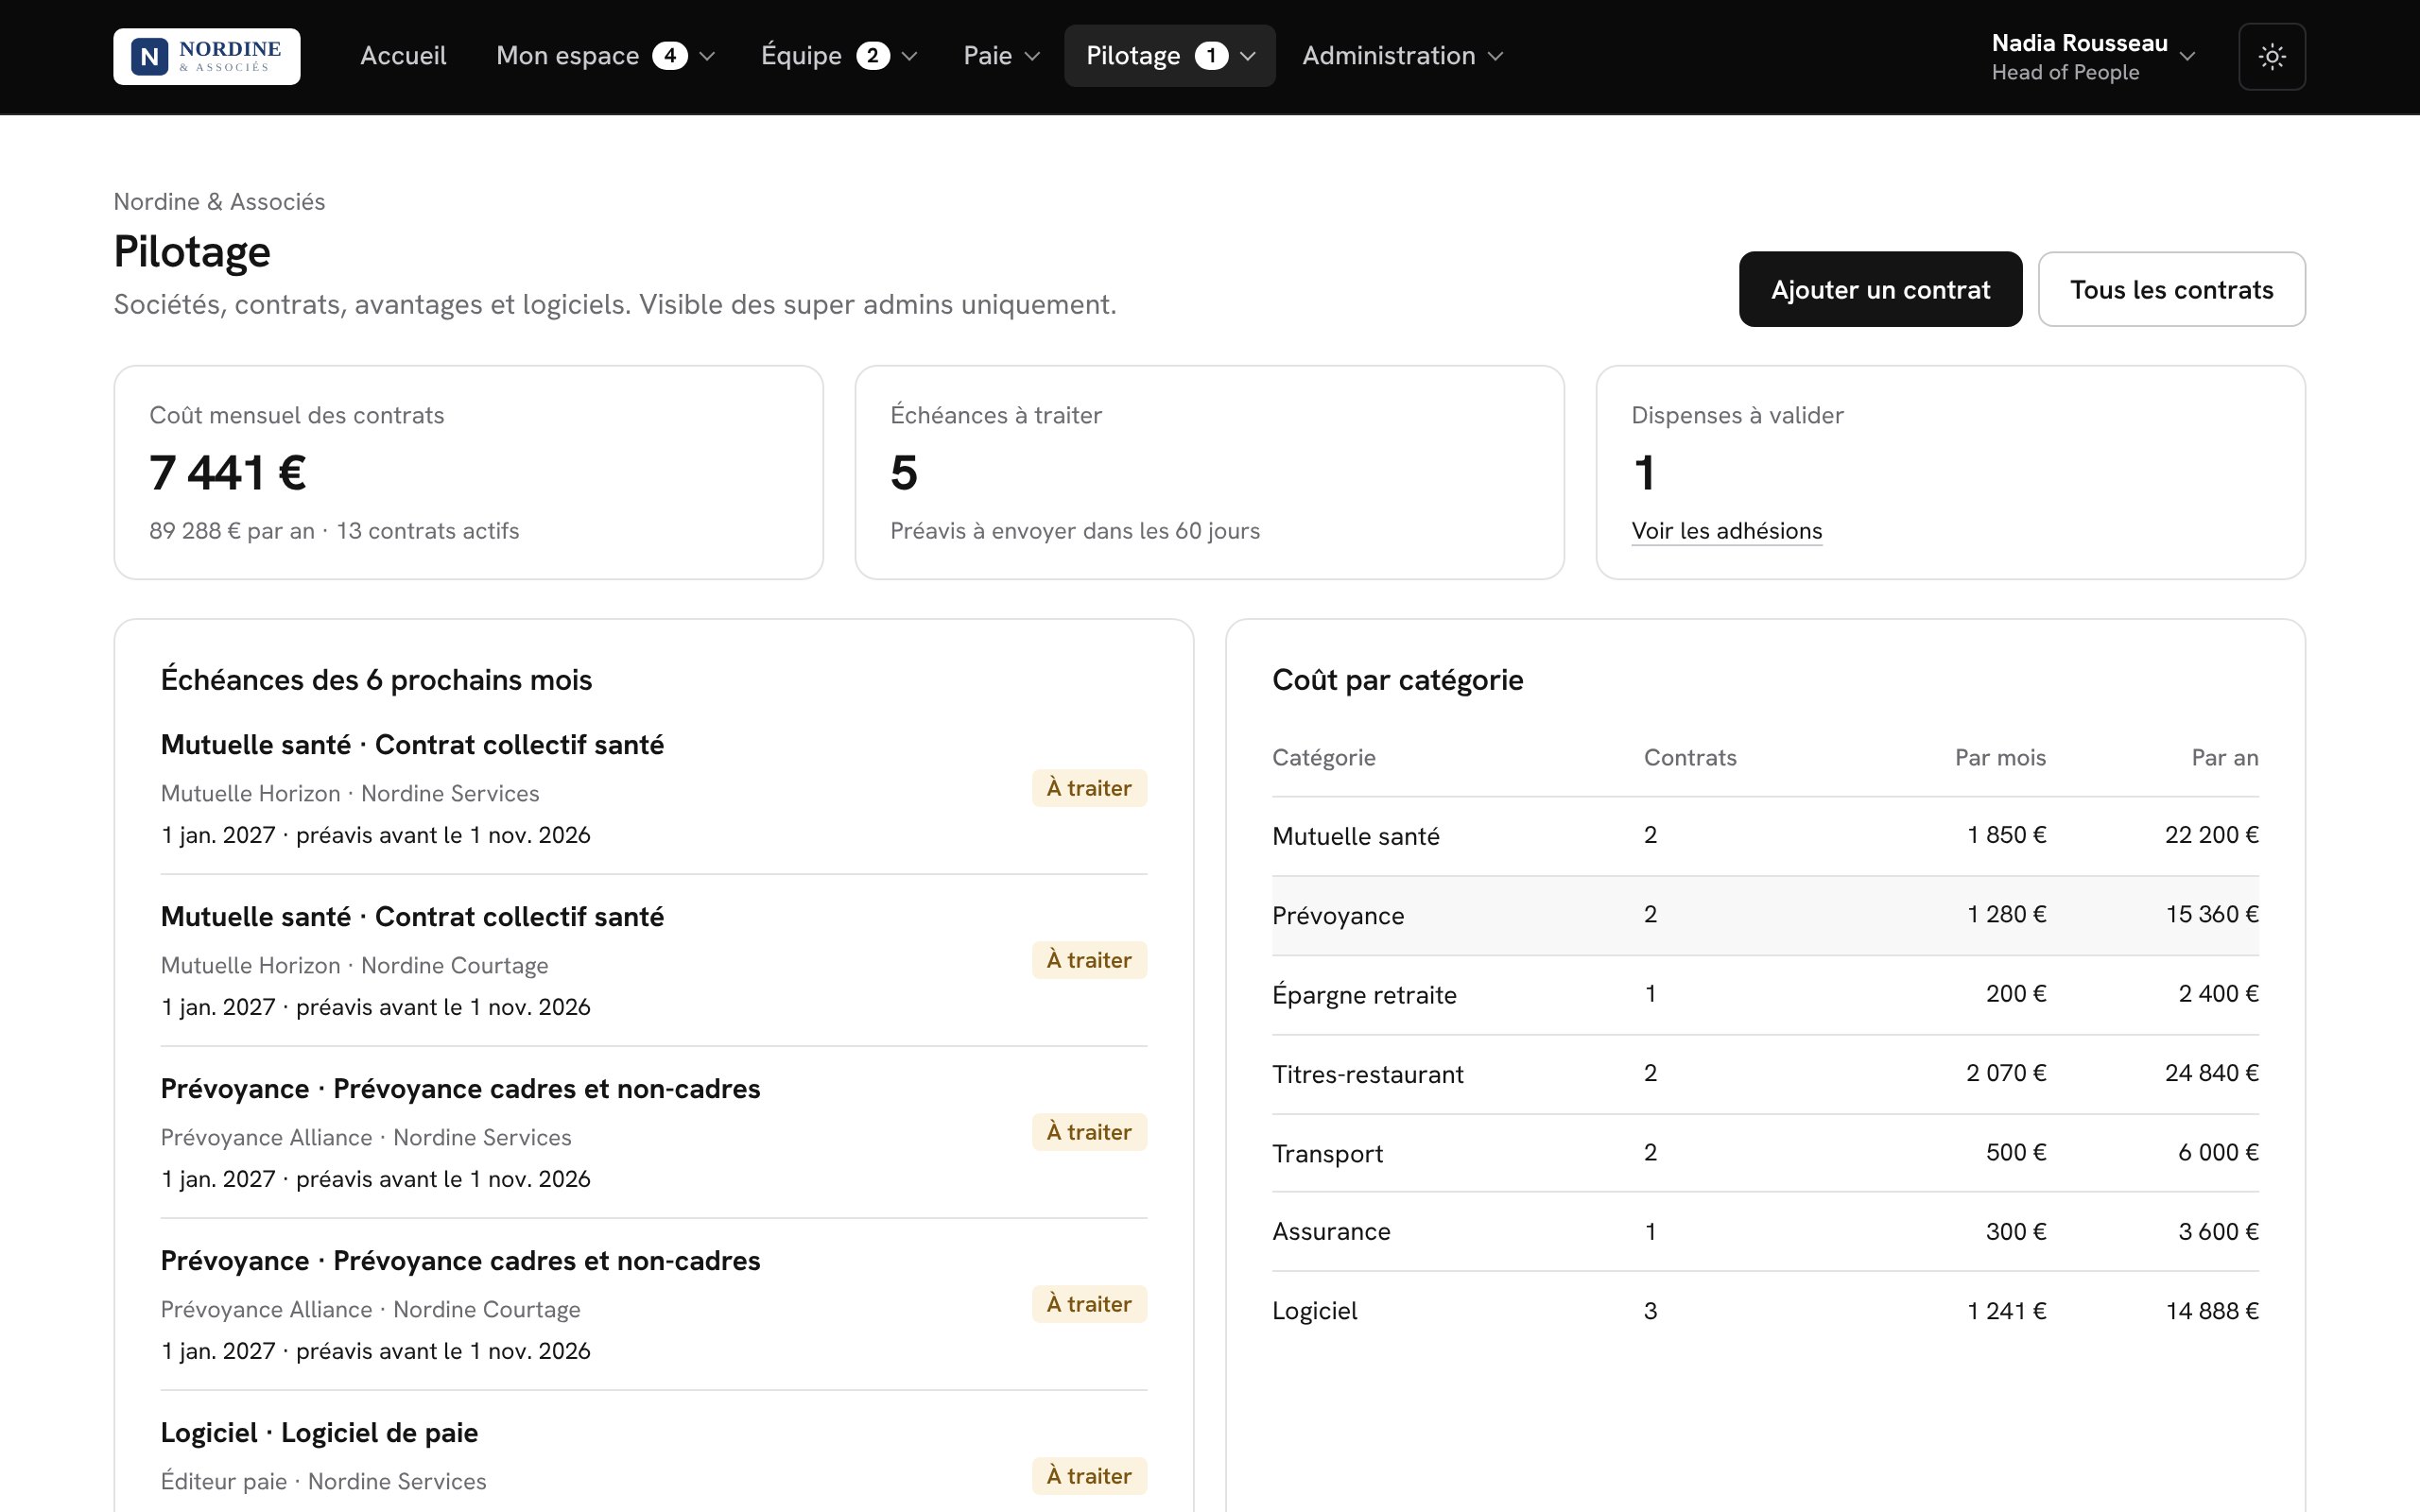
Task: Select the Logiciel category row
Action: (x=1765, y=1311)
